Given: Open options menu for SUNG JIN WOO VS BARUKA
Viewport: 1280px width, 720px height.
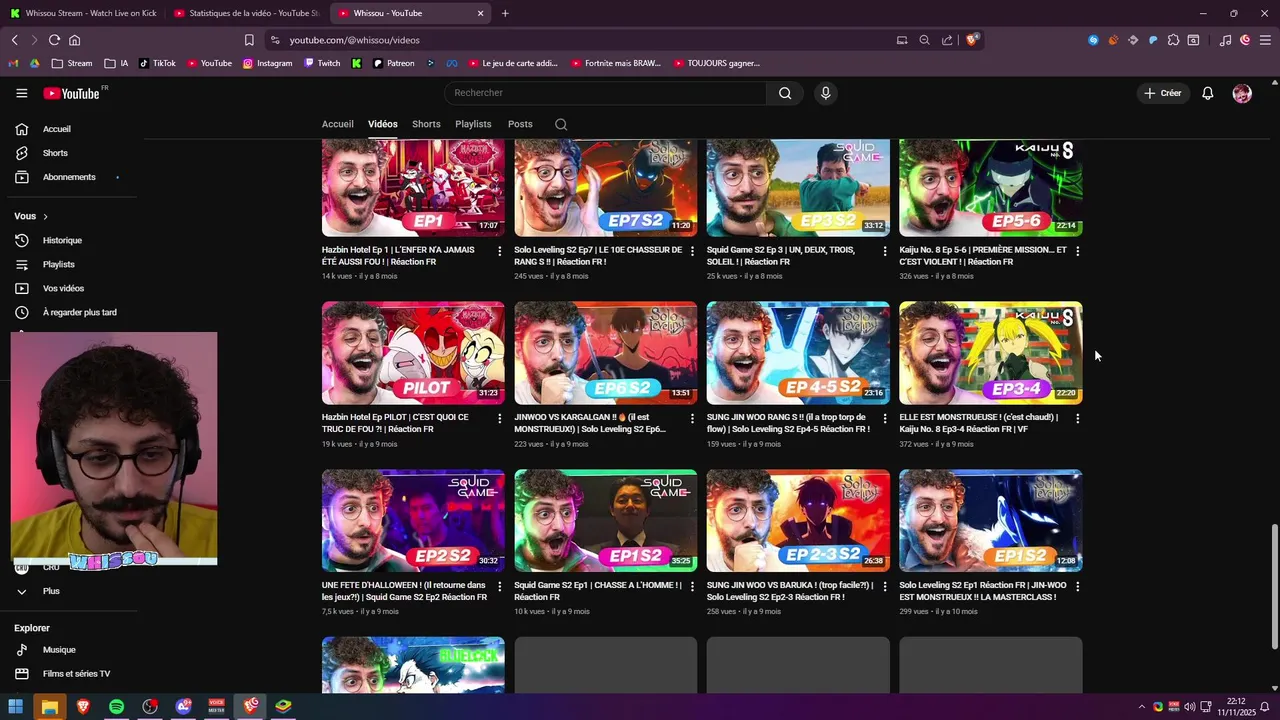Looking at the screenshot, I should pyautogui.click(x=885, y=586).
